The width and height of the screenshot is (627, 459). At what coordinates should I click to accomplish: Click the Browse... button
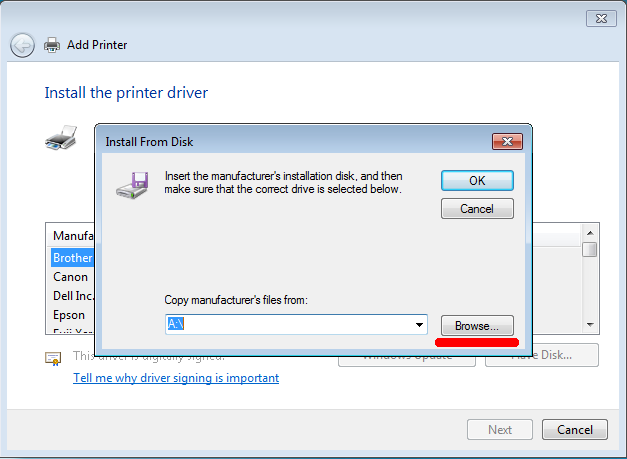tap(477, 325)
